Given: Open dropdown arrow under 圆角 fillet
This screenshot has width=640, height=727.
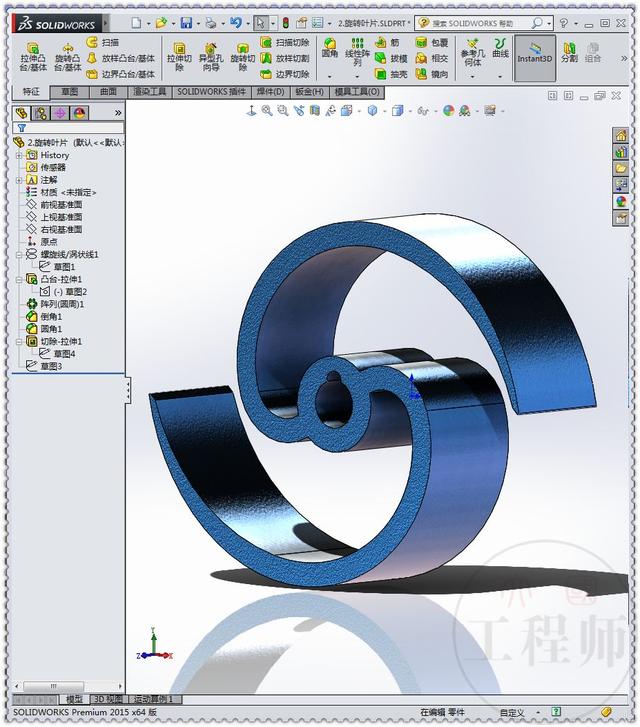Looking at the screenshot, I should 330,76.
